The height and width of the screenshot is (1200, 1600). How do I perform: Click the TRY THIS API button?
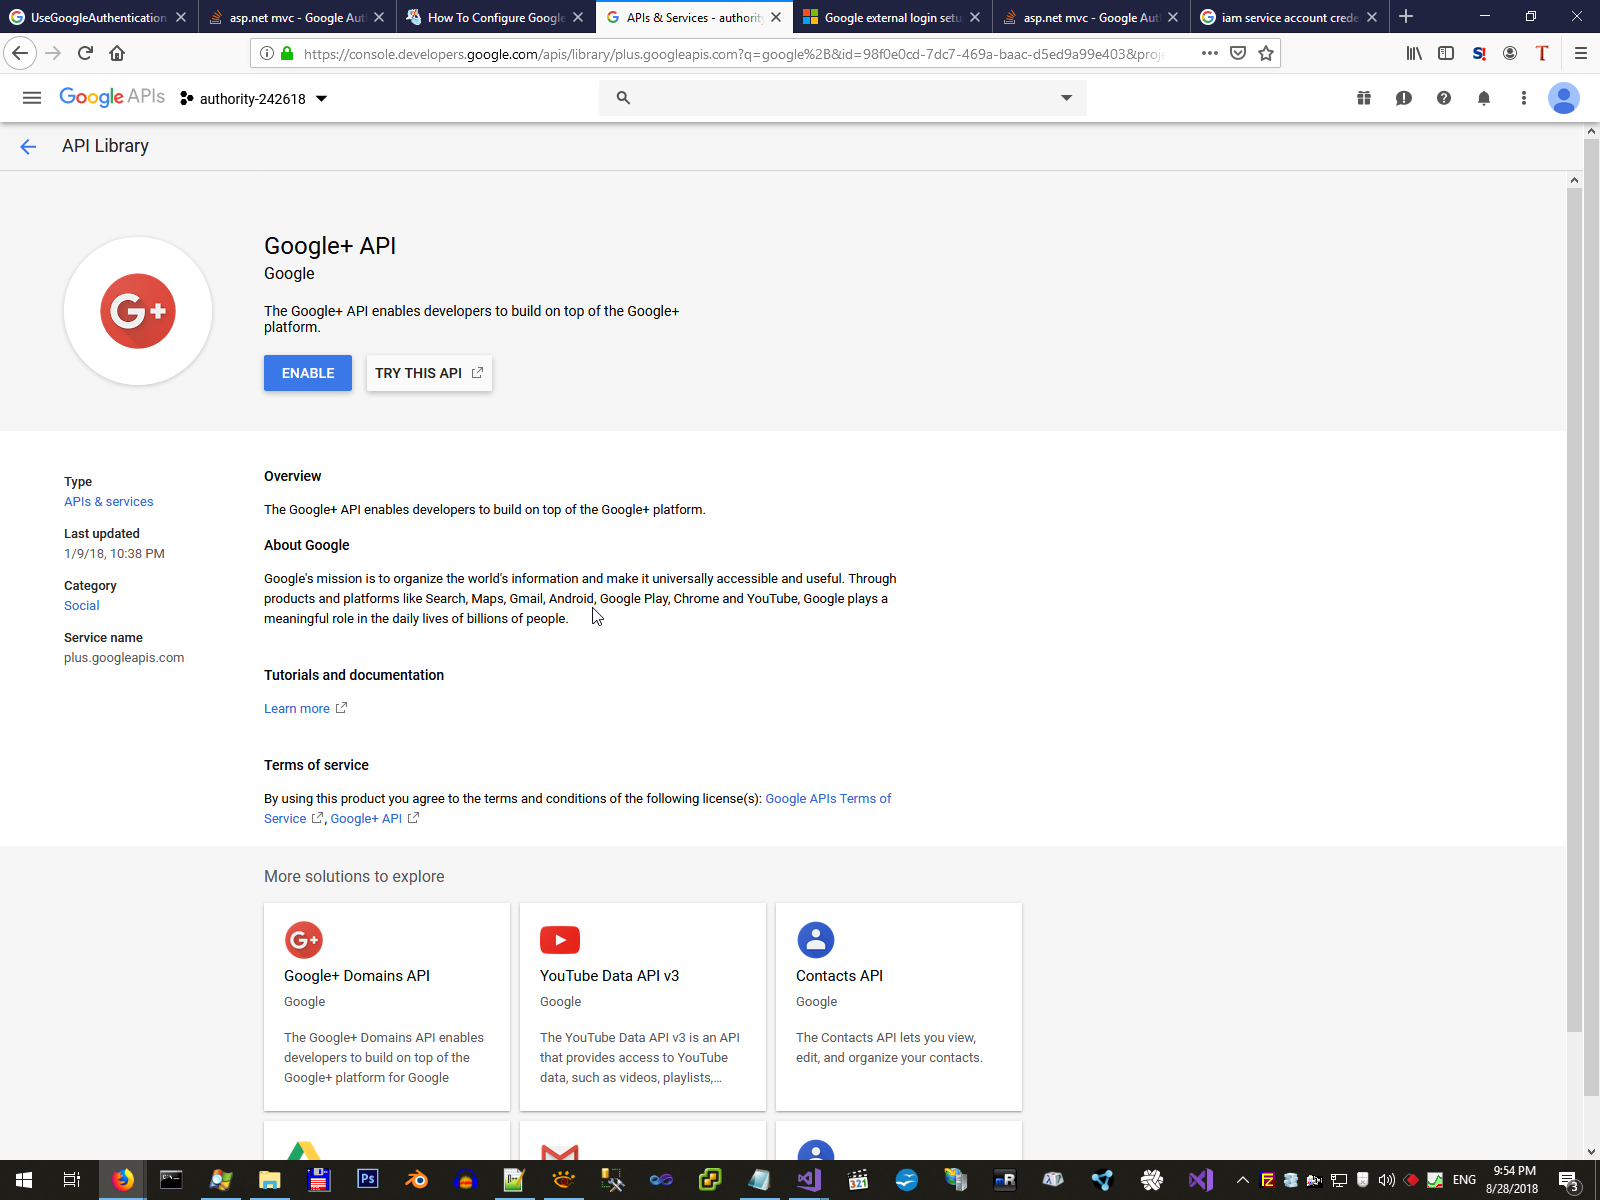[429, 373]
